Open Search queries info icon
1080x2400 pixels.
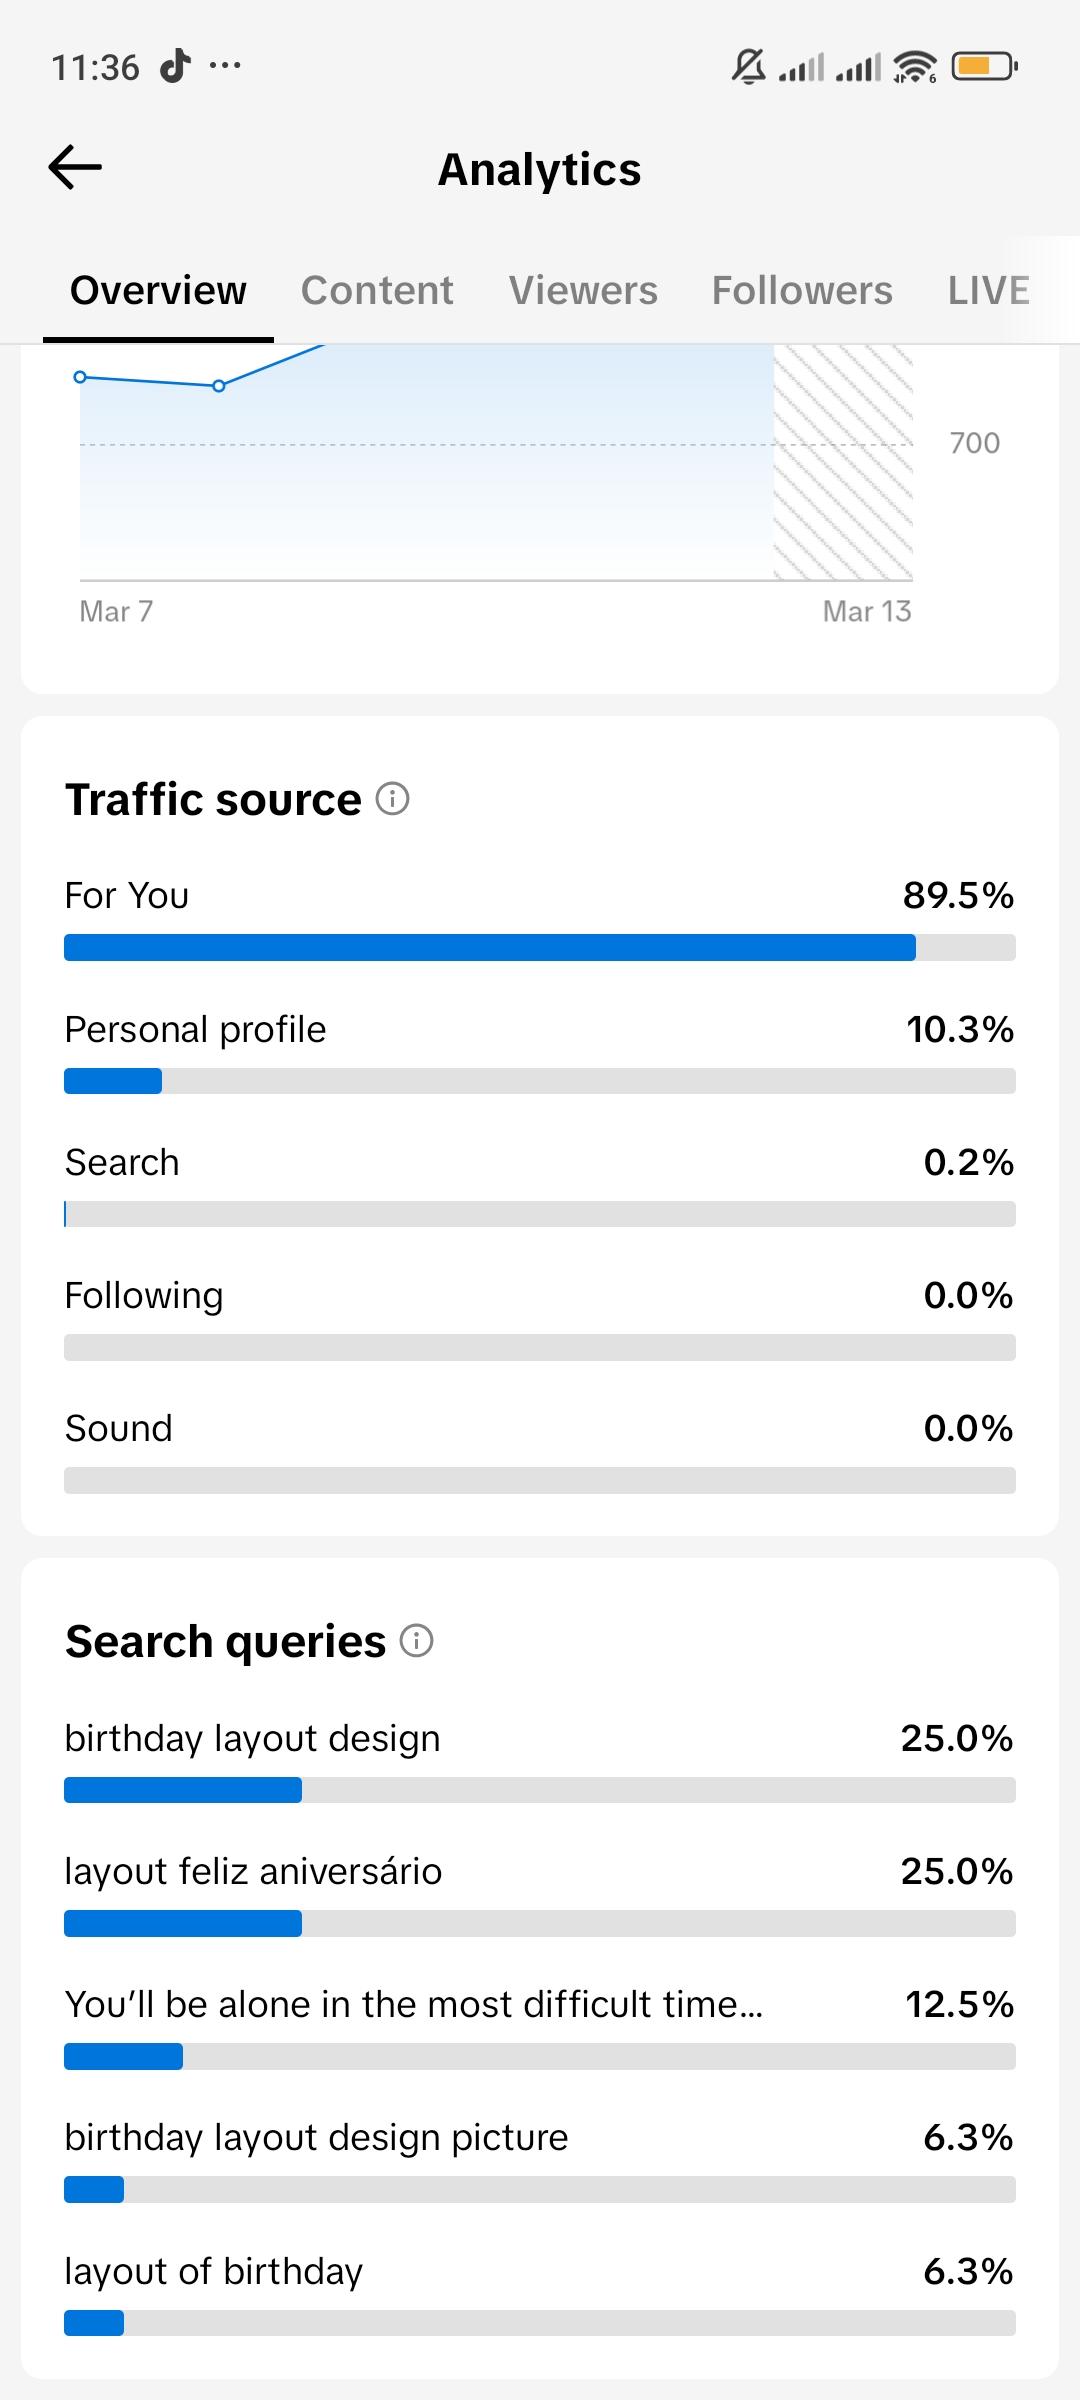pos(416,1641)
